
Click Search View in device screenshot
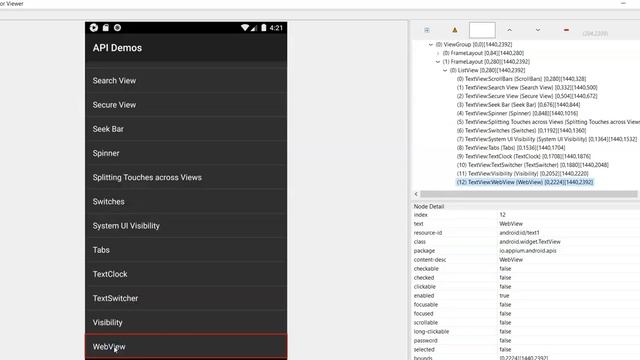coord(186,81)
